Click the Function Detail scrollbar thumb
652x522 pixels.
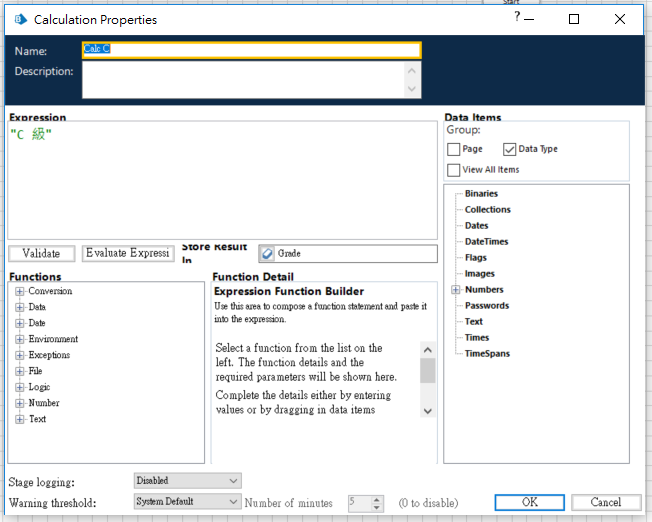coord(427,370)
